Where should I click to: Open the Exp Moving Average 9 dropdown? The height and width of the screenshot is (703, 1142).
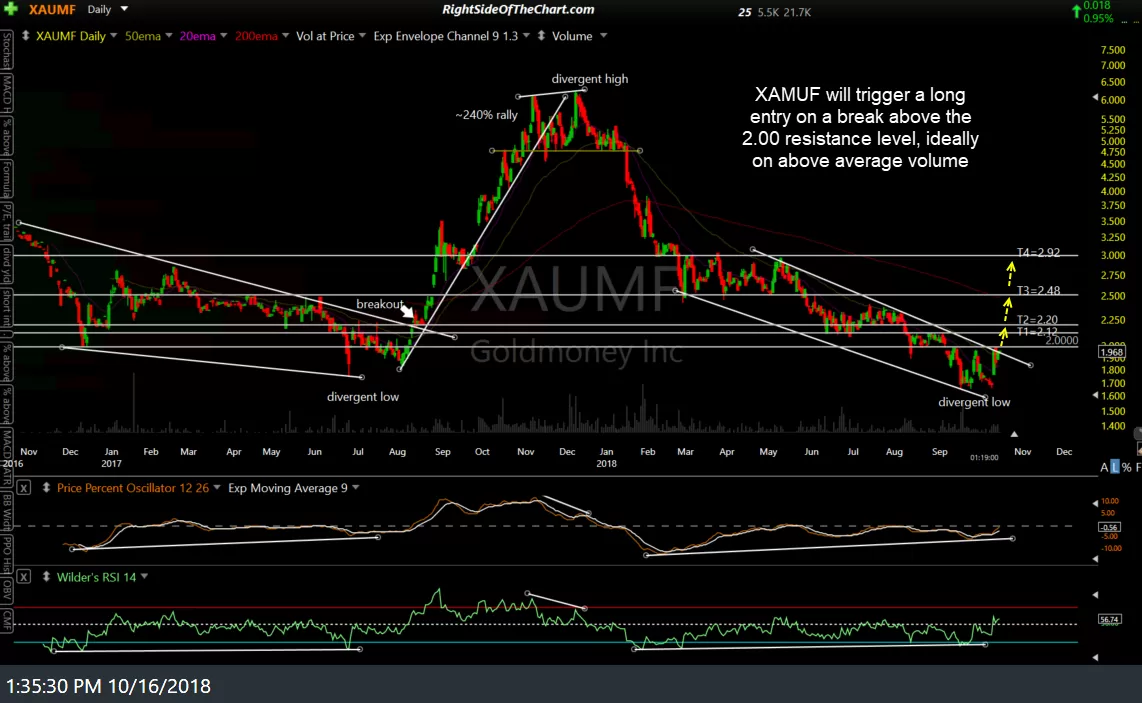pyautogui.click(x=356, y=488)
